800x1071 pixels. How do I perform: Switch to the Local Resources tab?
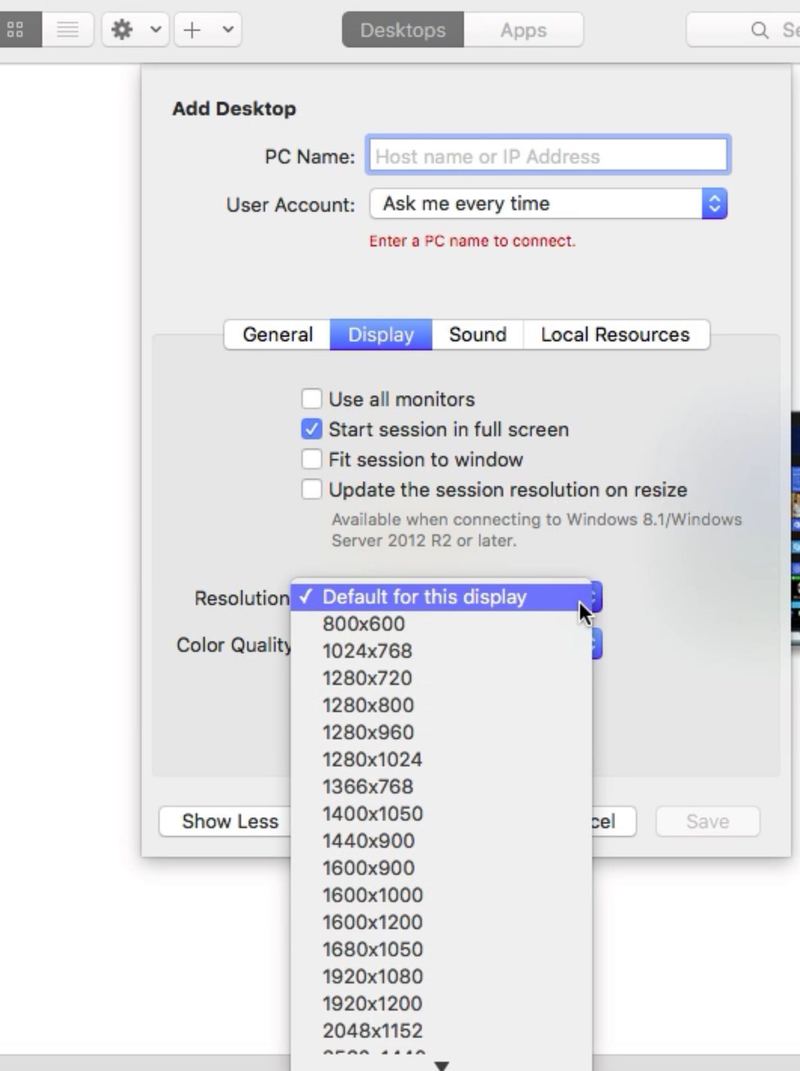coord(617,334)
